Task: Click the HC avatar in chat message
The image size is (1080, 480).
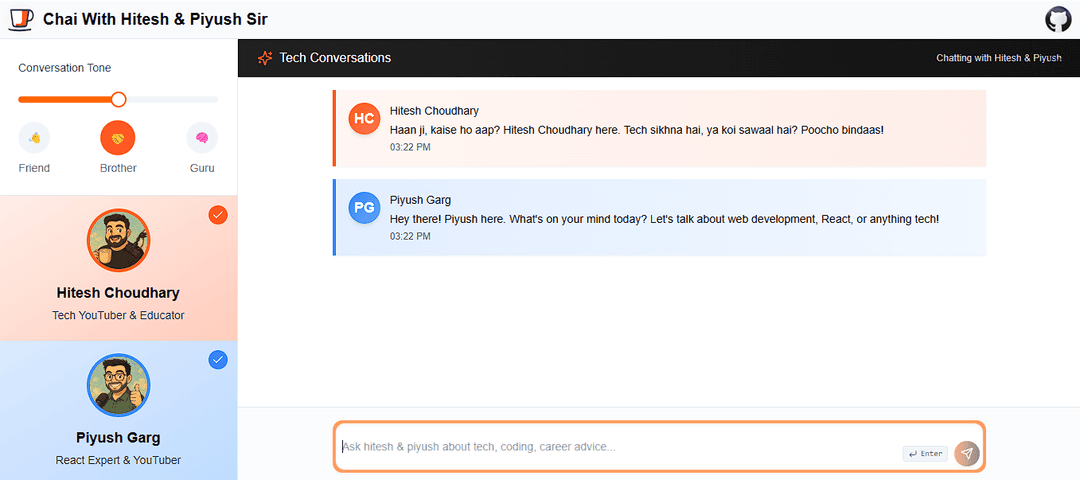Action: click(364, 118)
